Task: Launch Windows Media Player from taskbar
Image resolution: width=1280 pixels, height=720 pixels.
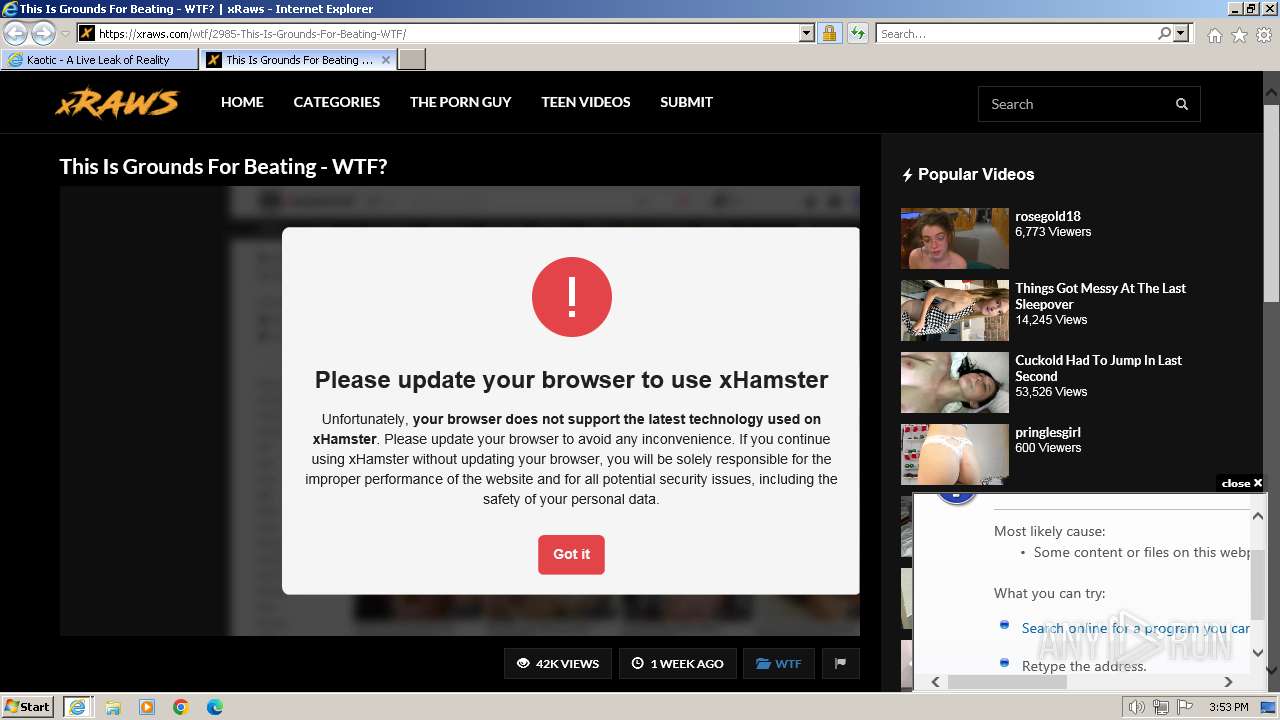Action: coord(147,707)
